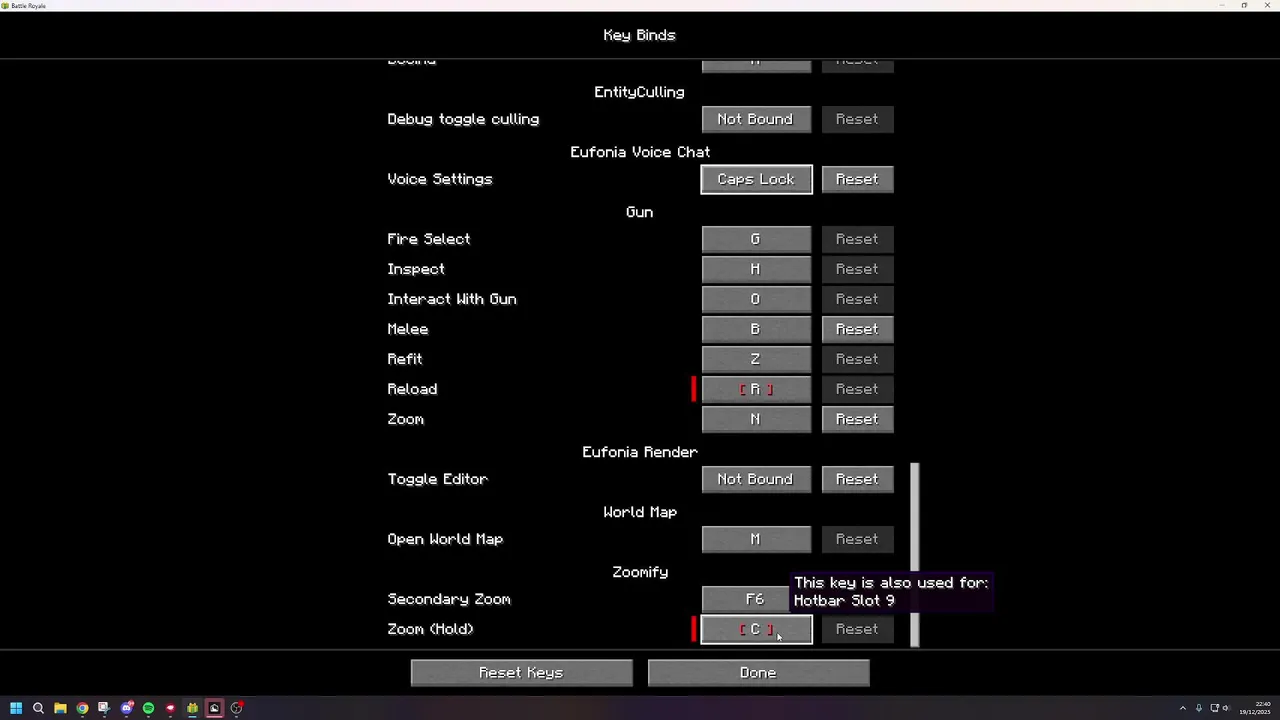The height and width of the screenshot is (720, 1280).
Task: Rebind the Zoom (Hold) key C
Action: [x=756, y=629]
